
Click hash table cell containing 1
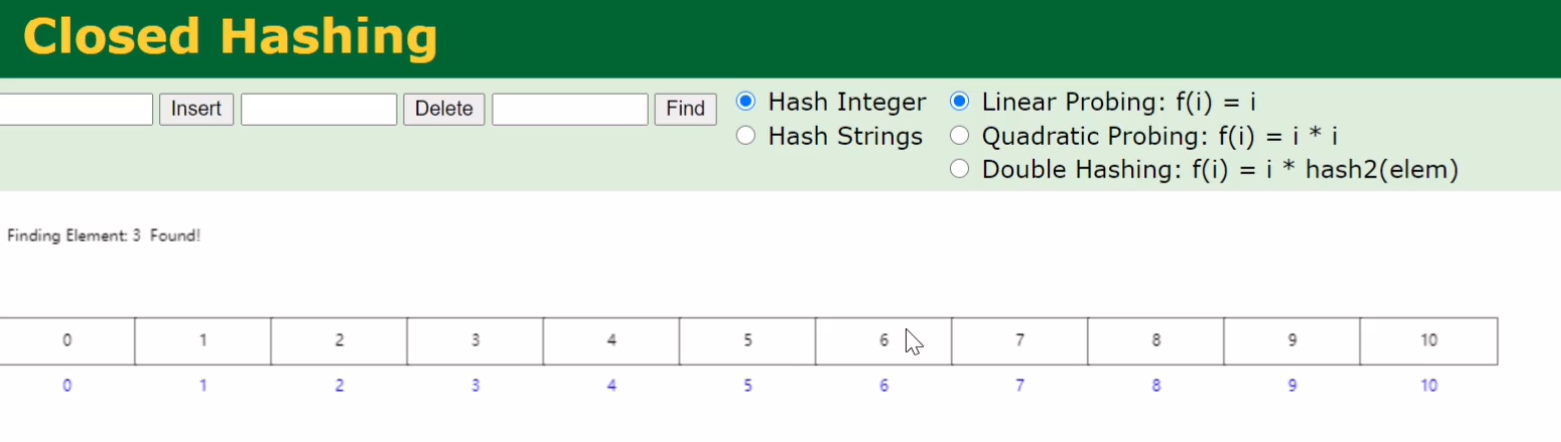pyautogui.click(x=203, y=341)
